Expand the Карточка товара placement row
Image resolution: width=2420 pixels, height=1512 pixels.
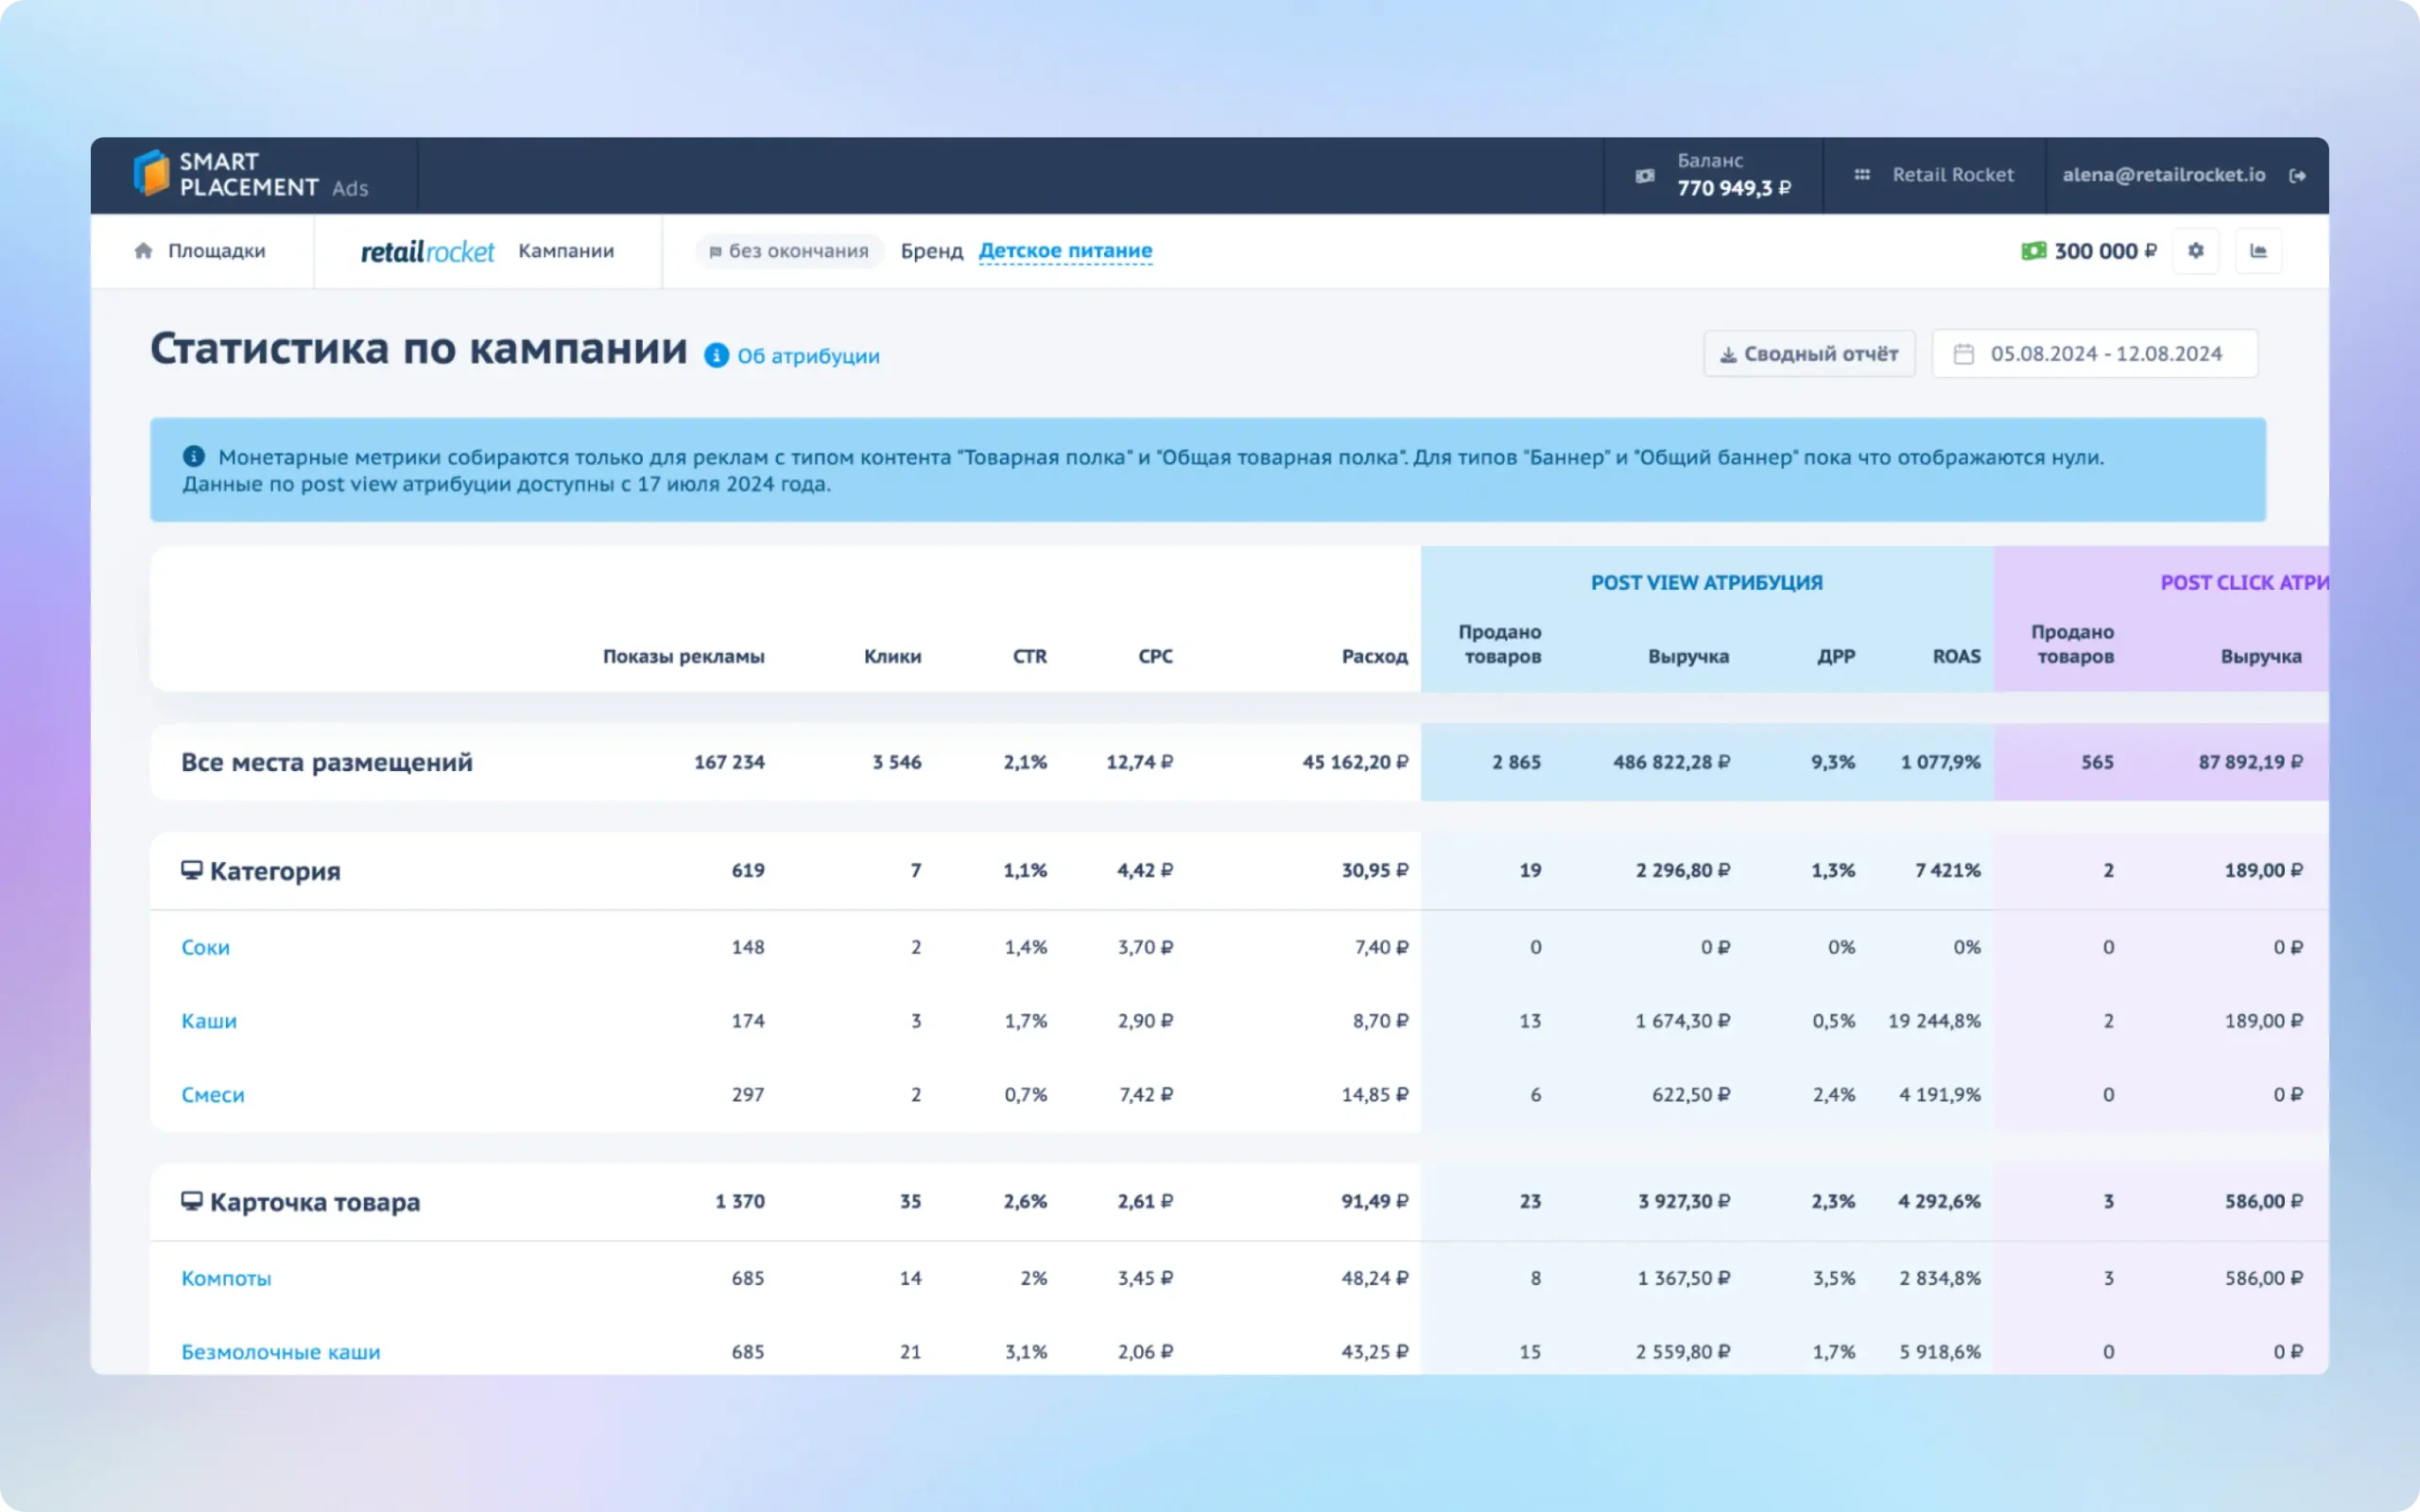click(x=314, y=1202)
